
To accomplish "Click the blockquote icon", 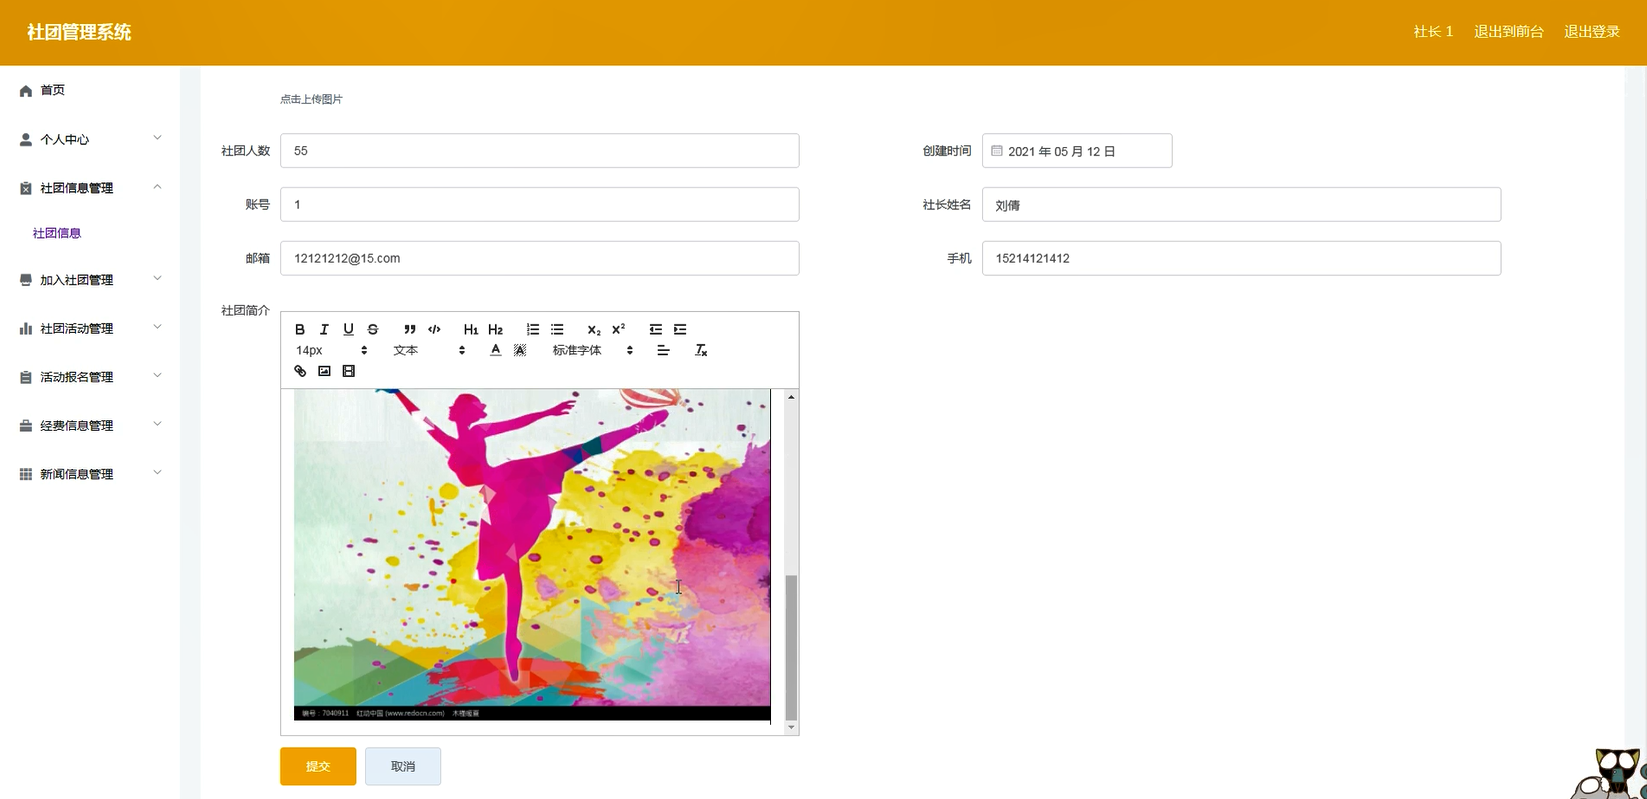I will pos(410,329).
